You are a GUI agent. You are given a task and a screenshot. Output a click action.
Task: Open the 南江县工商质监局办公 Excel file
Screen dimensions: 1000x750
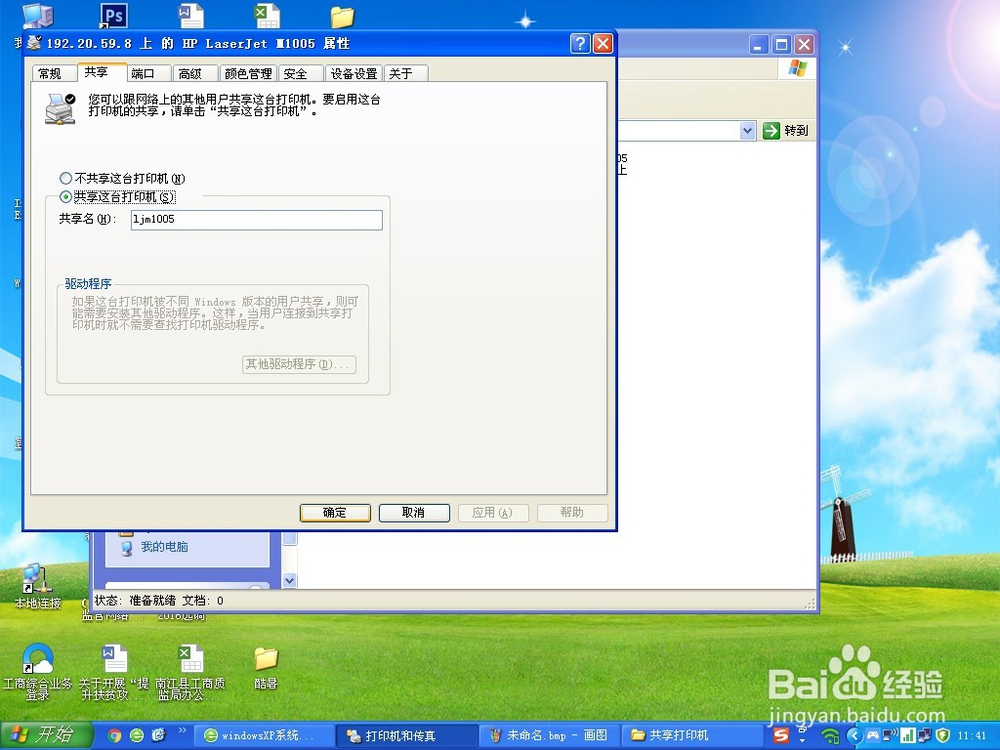(191, 672)
